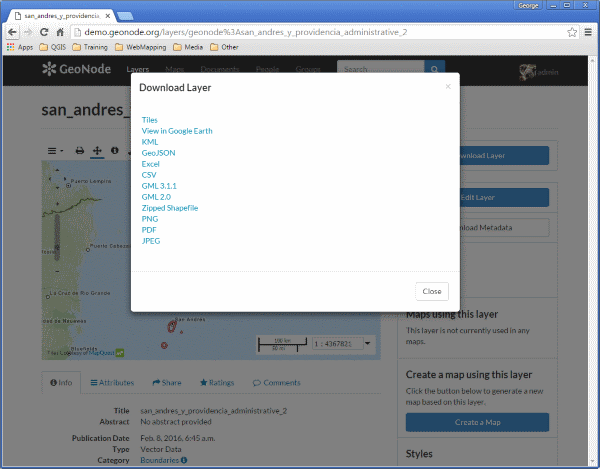600x469 pixels.
Task: Select View in Google Earth link
Action: (x=177, y=131)
